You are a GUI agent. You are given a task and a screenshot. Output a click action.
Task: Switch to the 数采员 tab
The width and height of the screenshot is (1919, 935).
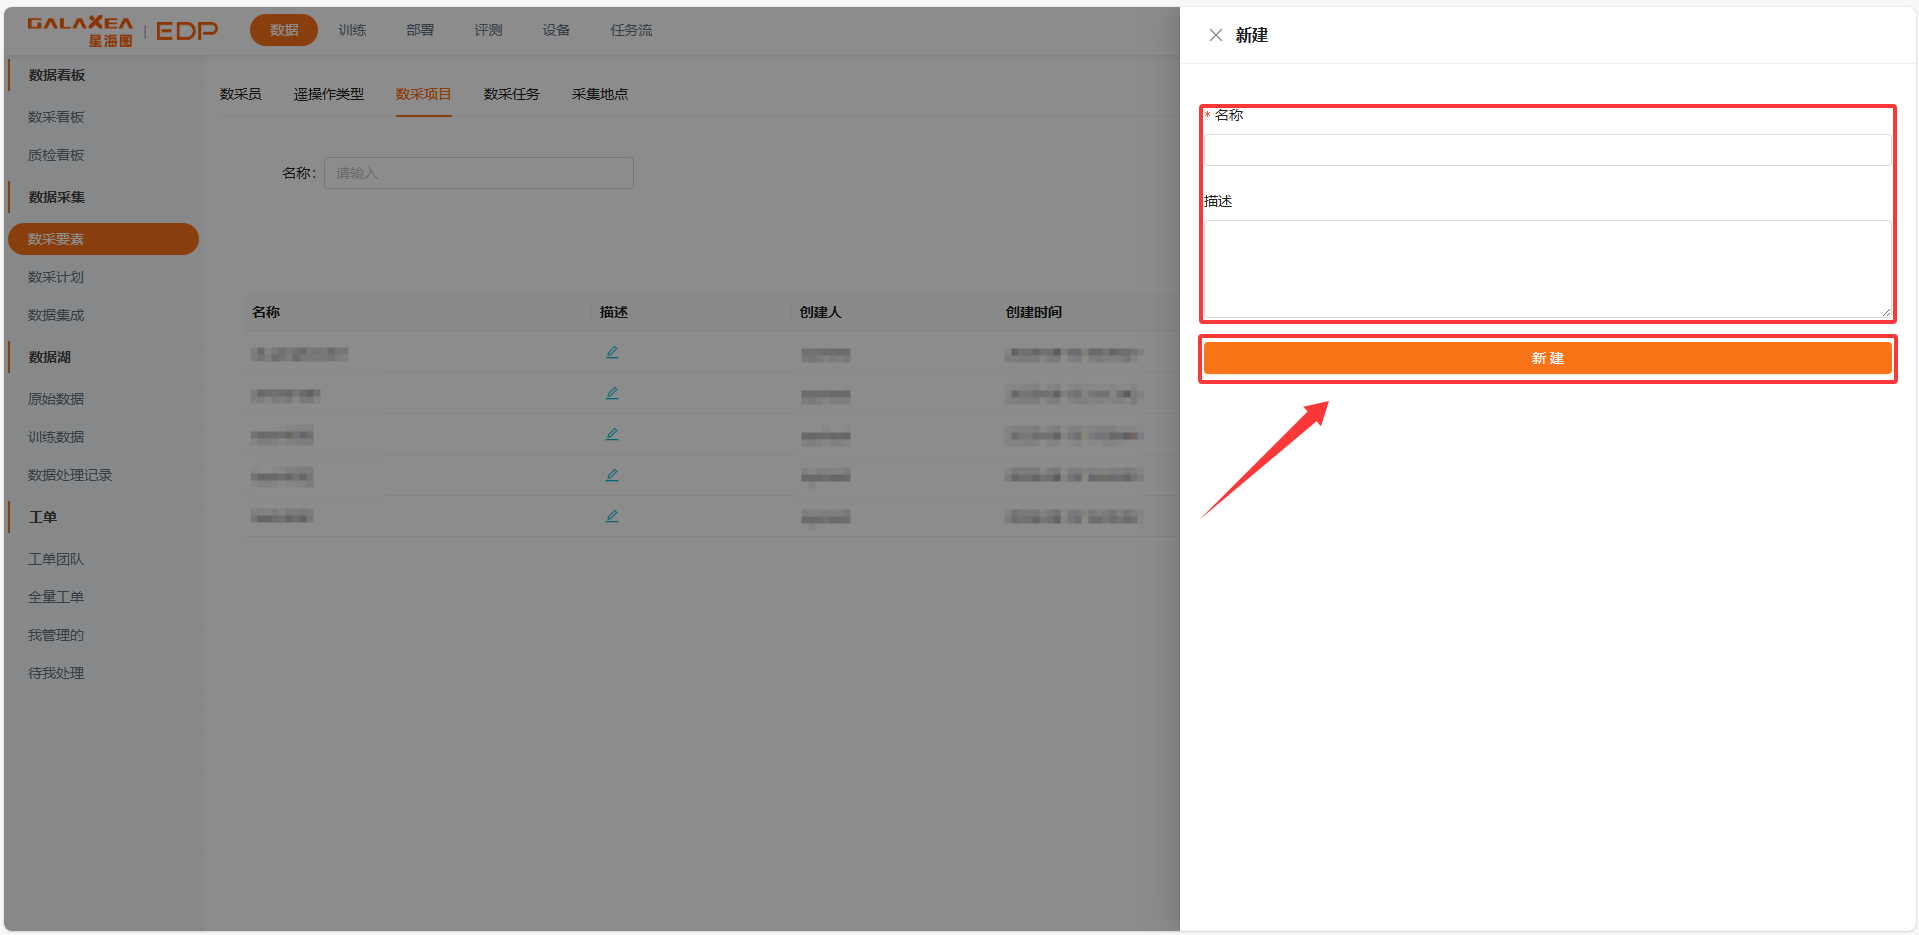[x=240, y=94]
